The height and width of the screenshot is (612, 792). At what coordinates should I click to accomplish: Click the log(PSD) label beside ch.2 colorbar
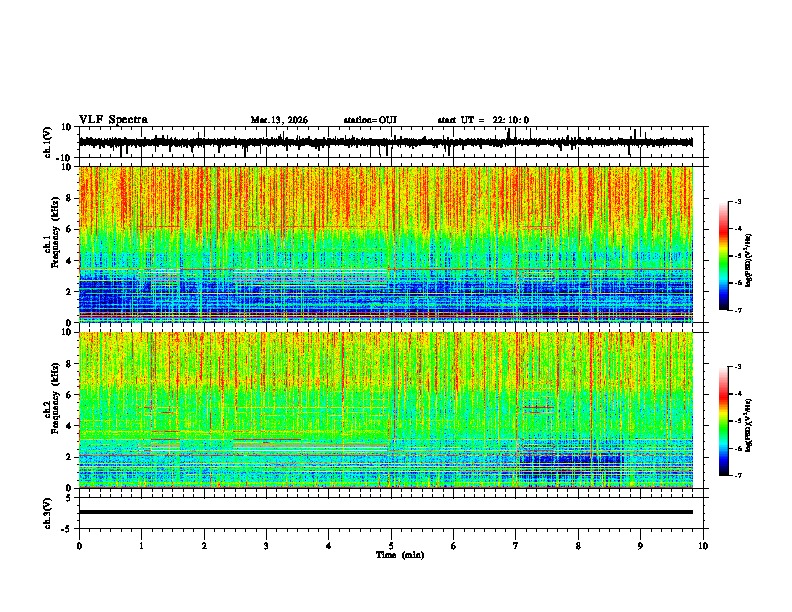[749, 425]
